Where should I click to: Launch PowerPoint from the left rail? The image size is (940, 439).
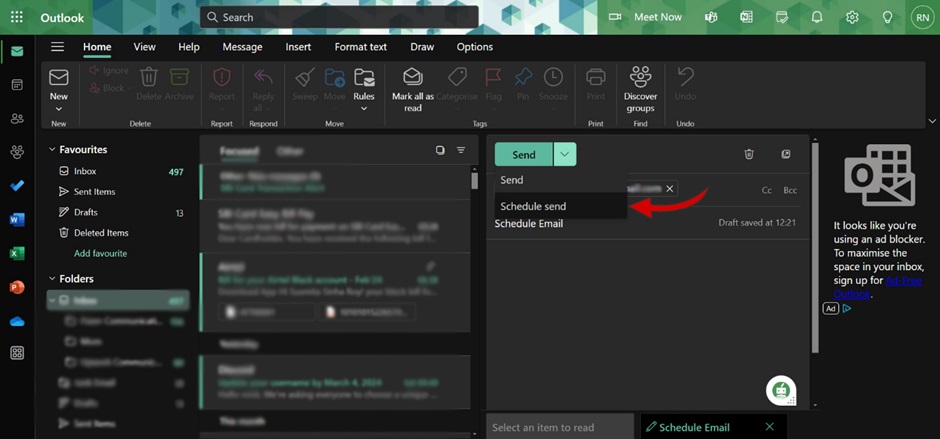click(17, 287)
